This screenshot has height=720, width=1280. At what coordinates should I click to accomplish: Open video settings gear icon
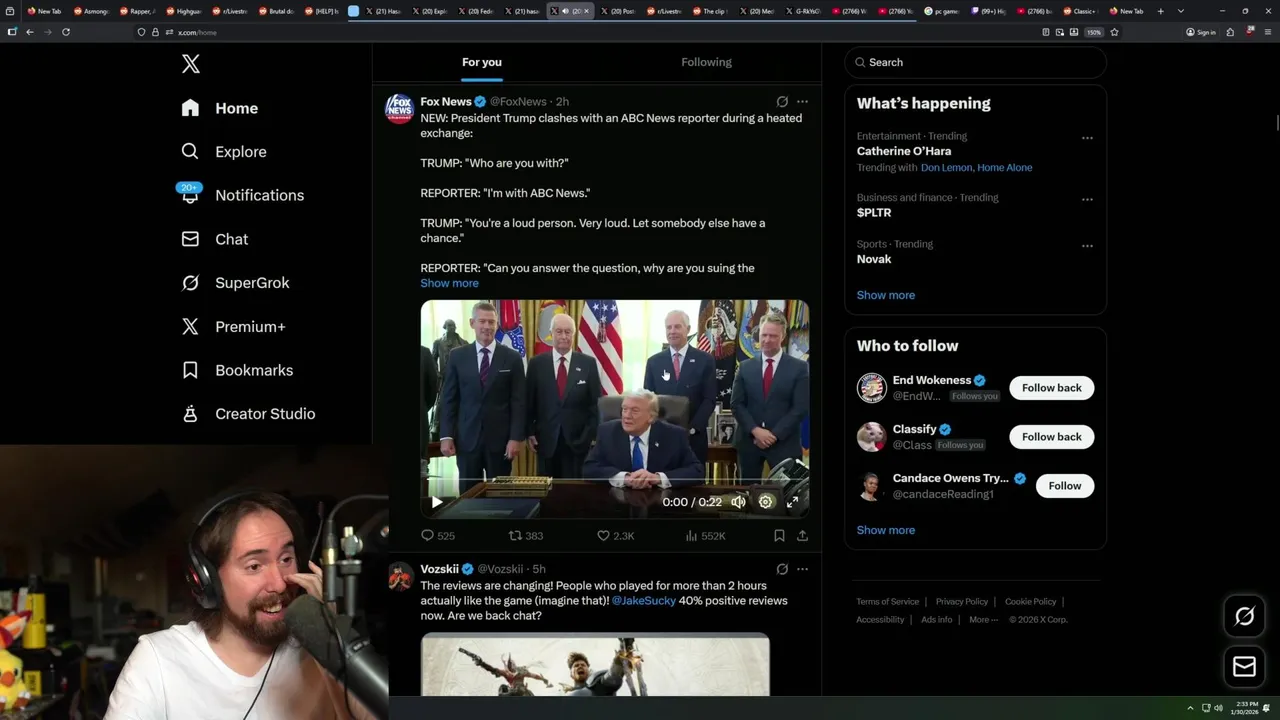pyautogui.click(x=765, y=502)
